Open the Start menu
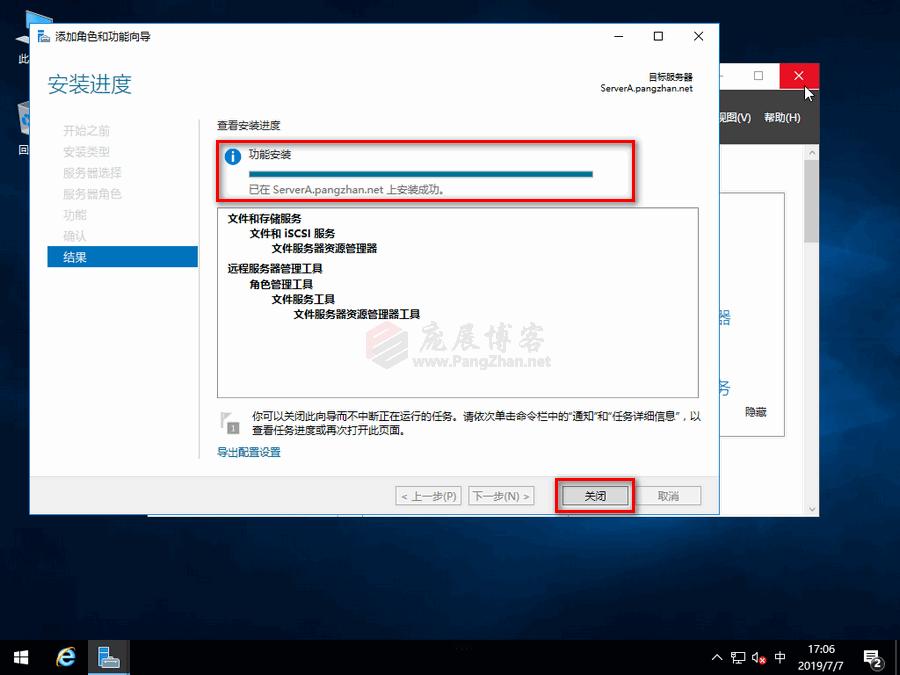This screenshot has width=900, height=675. 20,657
